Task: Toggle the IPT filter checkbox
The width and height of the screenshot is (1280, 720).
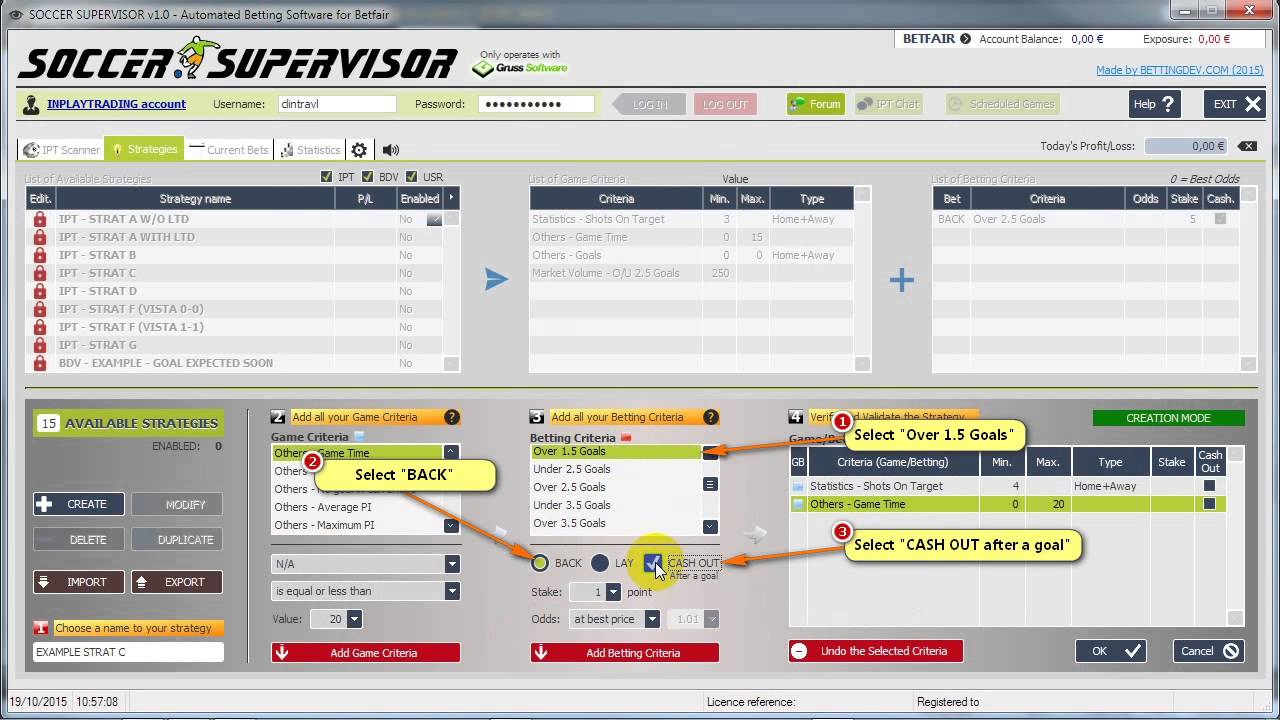Action: pyautogui.click(x=326, y=177)
